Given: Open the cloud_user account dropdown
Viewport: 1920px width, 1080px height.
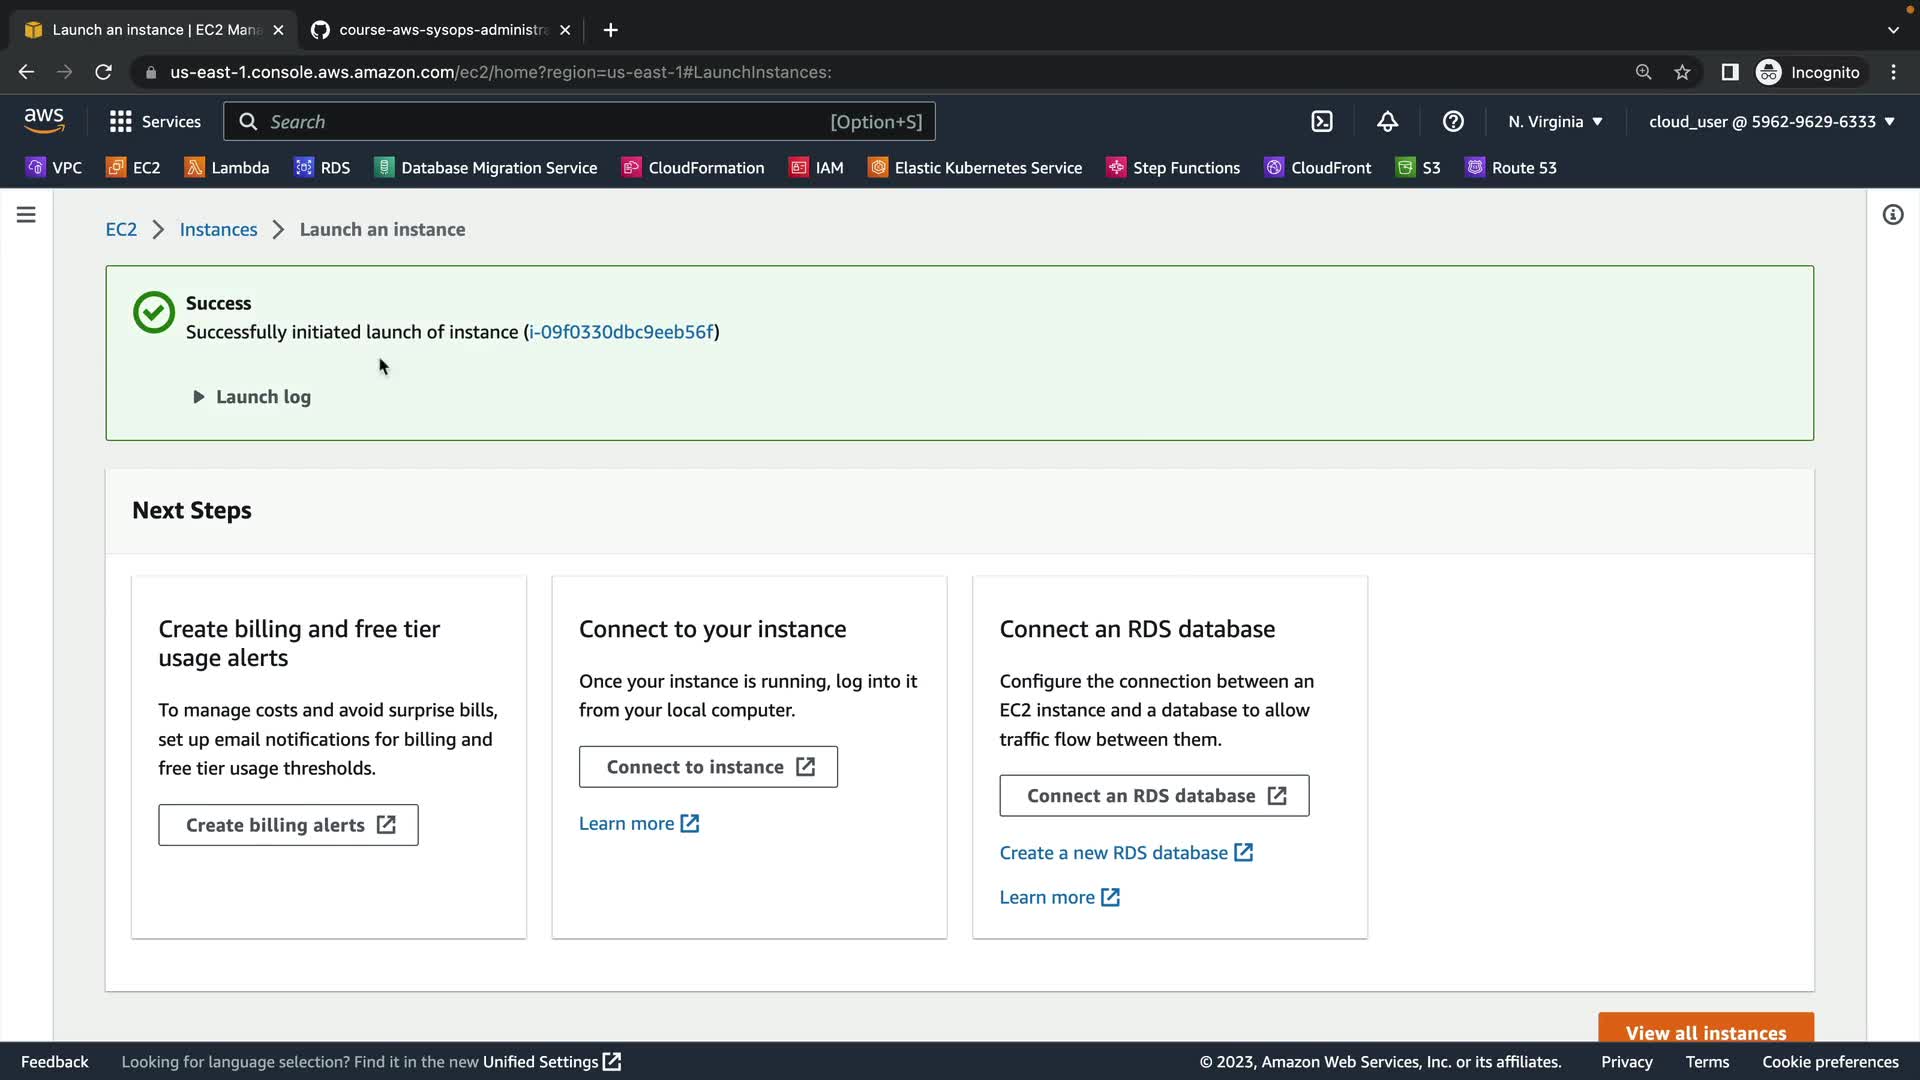Looking at the screenshot, I should coord(1771,122).
